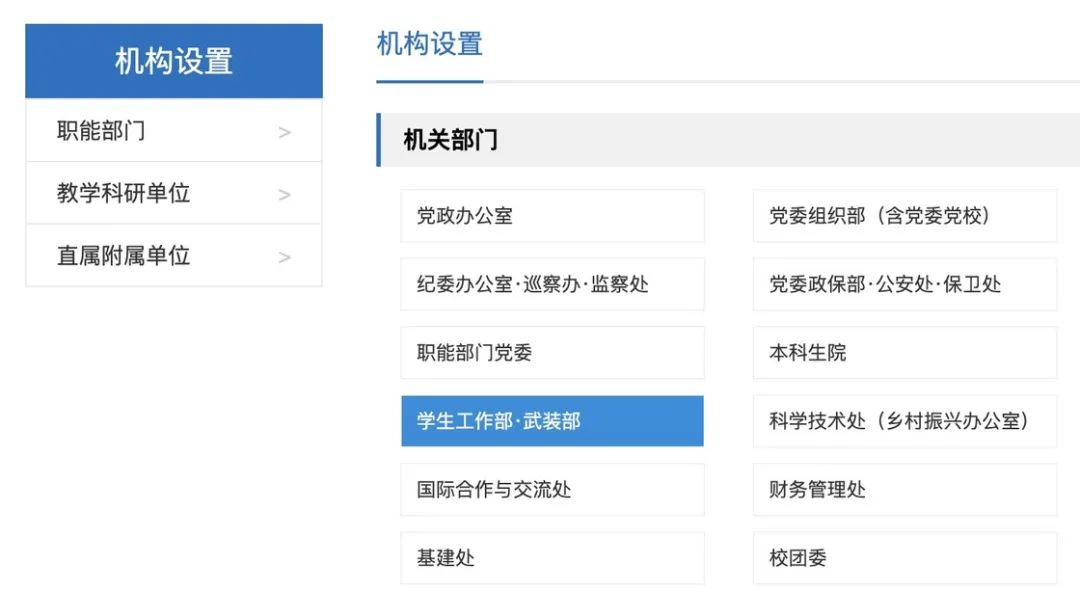
Task: Open 科学技术处(乡村振兴办公室) link
Action: tap(904, 421)
